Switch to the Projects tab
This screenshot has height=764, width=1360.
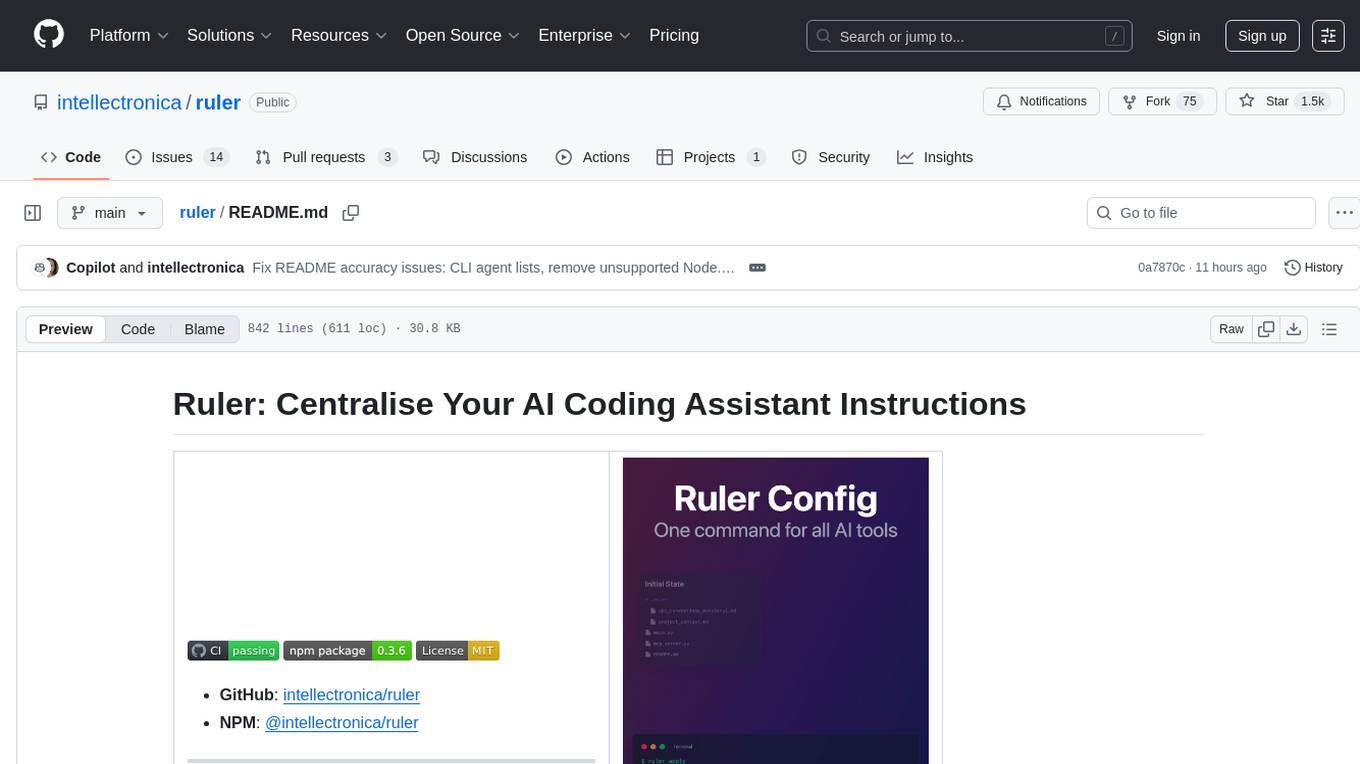711,157
